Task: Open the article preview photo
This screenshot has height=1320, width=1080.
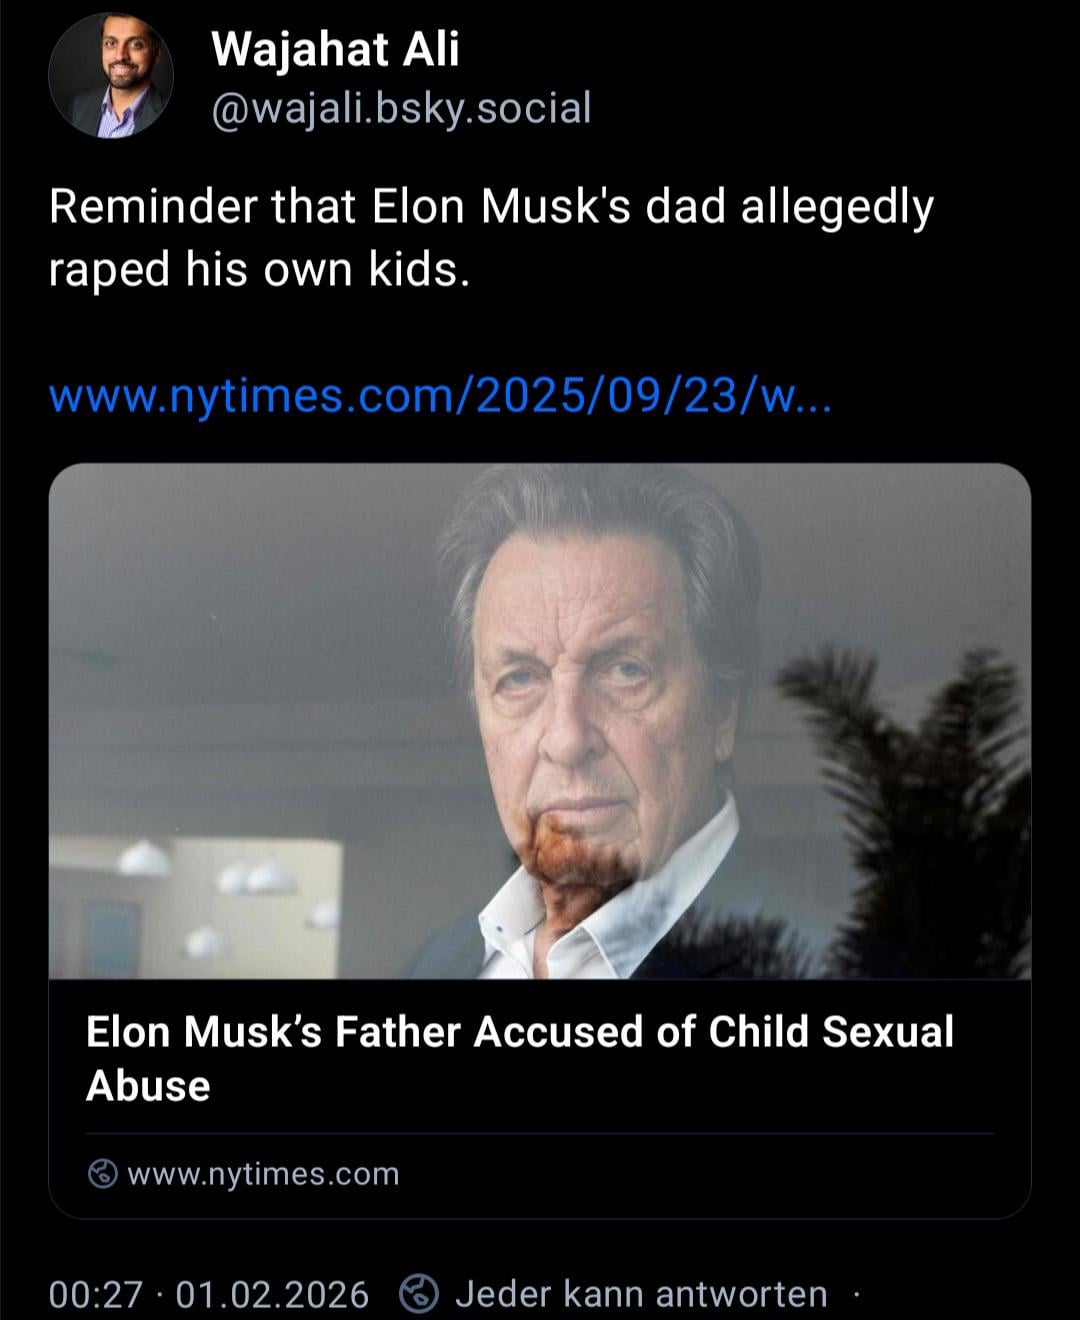Action: (539, 720)
